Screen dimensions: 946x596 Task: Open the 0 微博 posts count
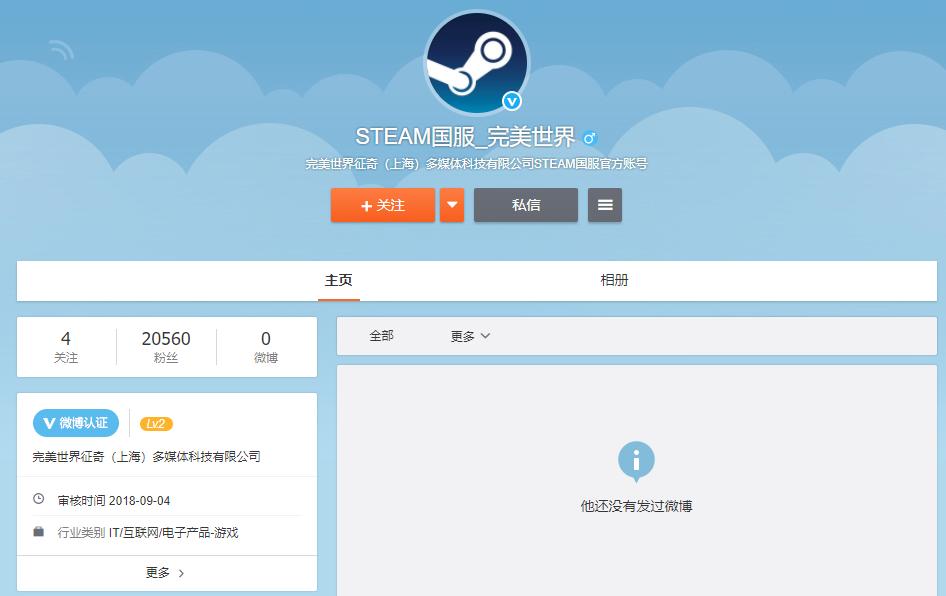pyautogui.click(x=265, y=347)
